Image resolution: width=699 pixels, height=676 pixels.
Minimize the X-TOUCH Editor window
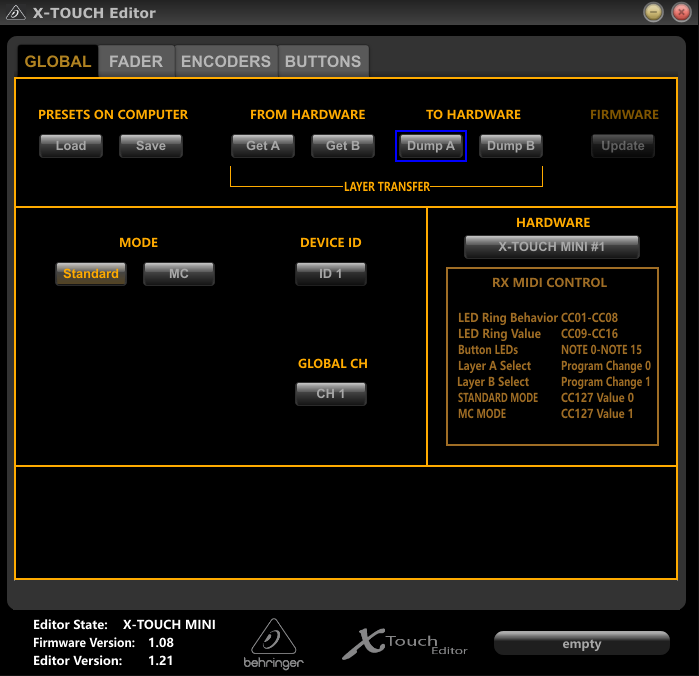(x=653, y=12)
